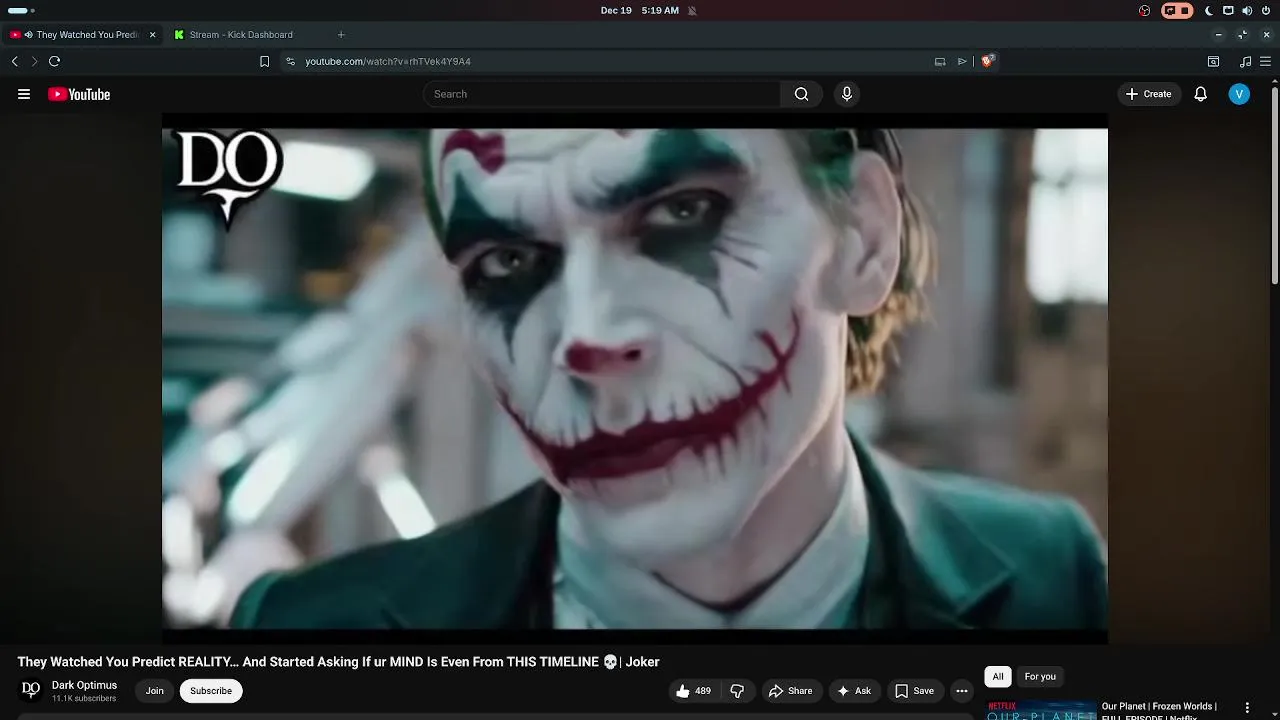Open the account avatar menu
Screen dimensions: 1280x720
click(x=1239, y=94)
